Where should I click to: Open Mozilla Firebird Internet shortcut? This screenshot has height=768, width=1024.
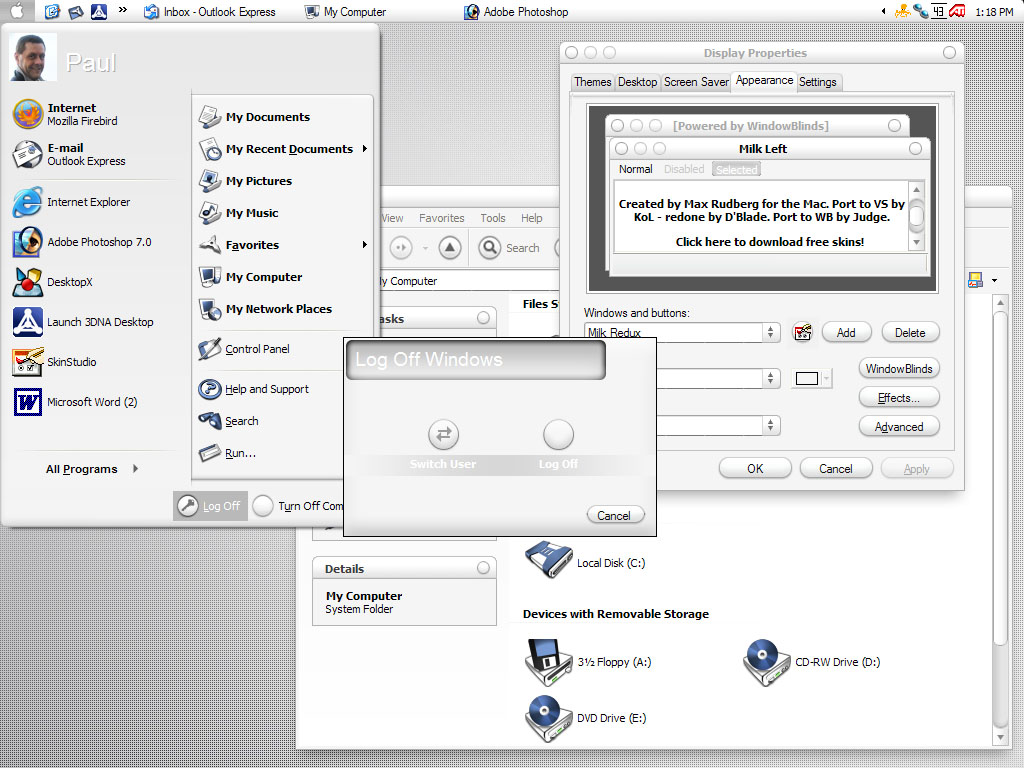(65, 114)
